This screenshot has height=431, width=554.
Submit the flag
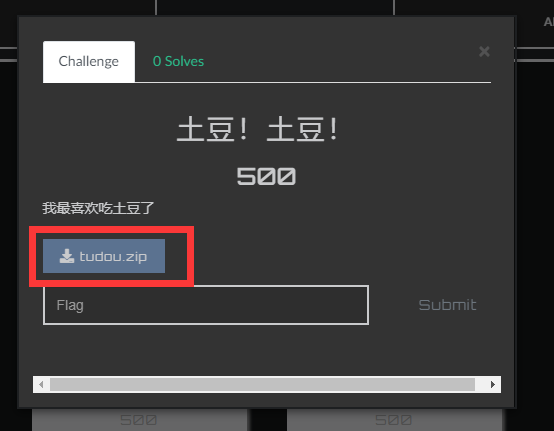[x=447, y=305]
